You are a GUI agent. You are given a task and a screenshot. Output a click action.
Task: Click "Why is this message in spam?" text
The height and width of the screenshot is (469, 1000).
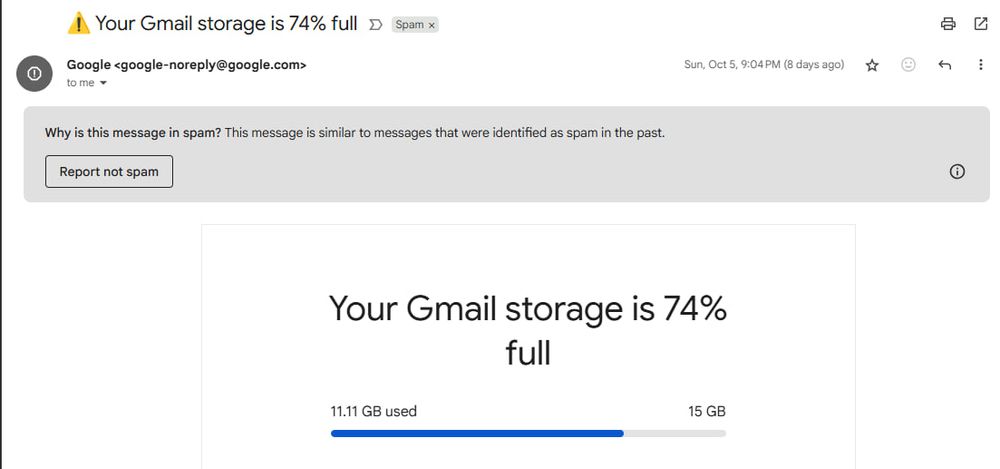(133, 133)
